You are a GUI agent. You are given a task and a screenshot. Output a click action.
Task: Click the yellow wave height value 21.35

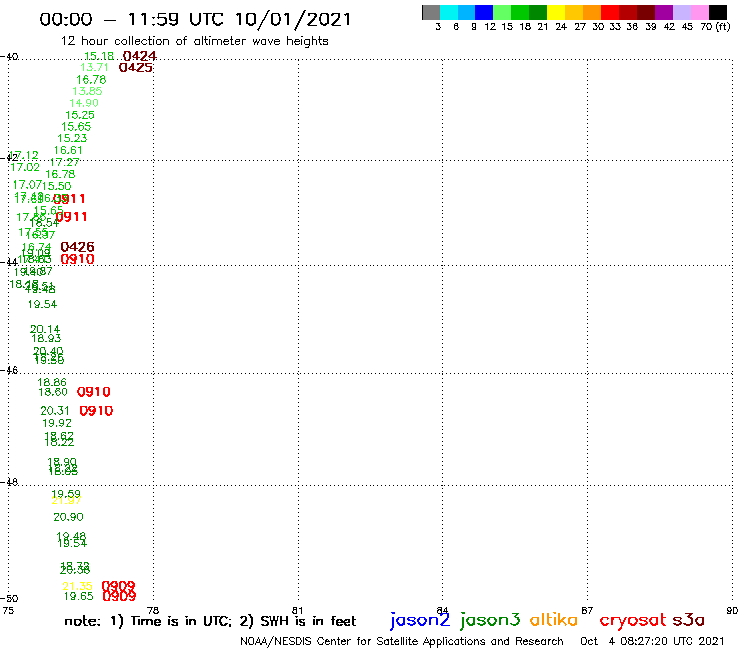[x=77, y=587]
